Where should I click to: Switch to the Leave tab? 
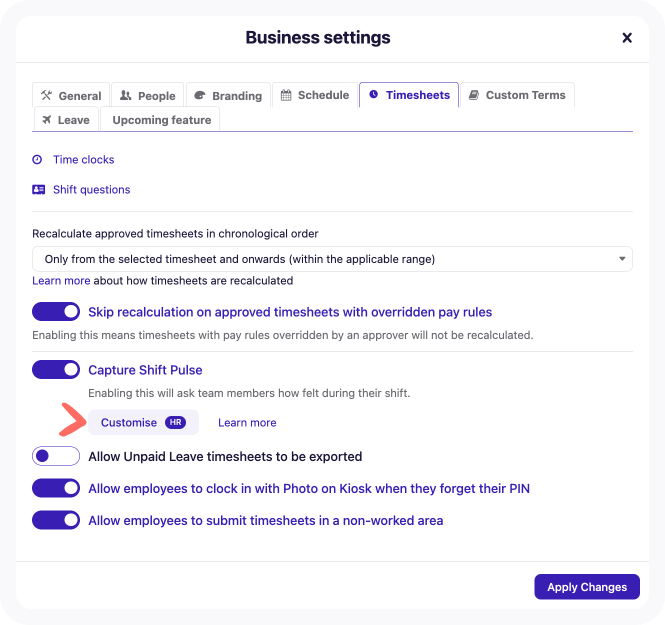pyautogui.click(x=66, y=120)
